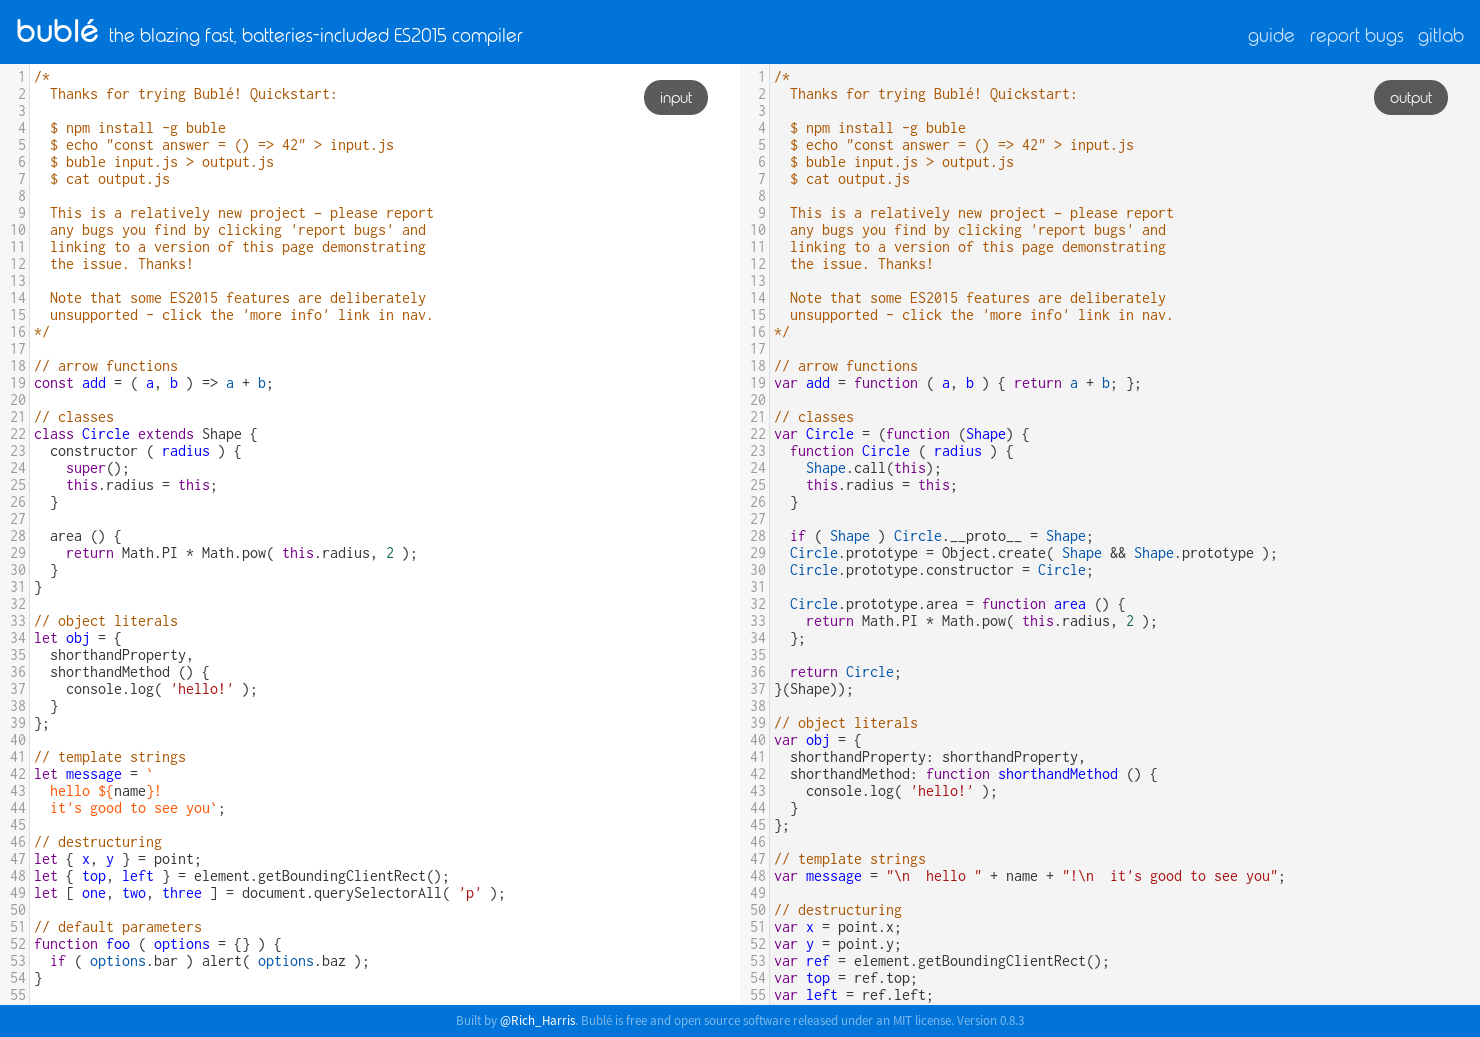Click the bublé logo in header
The image size is (1480, 1037).
pos(57,32)
